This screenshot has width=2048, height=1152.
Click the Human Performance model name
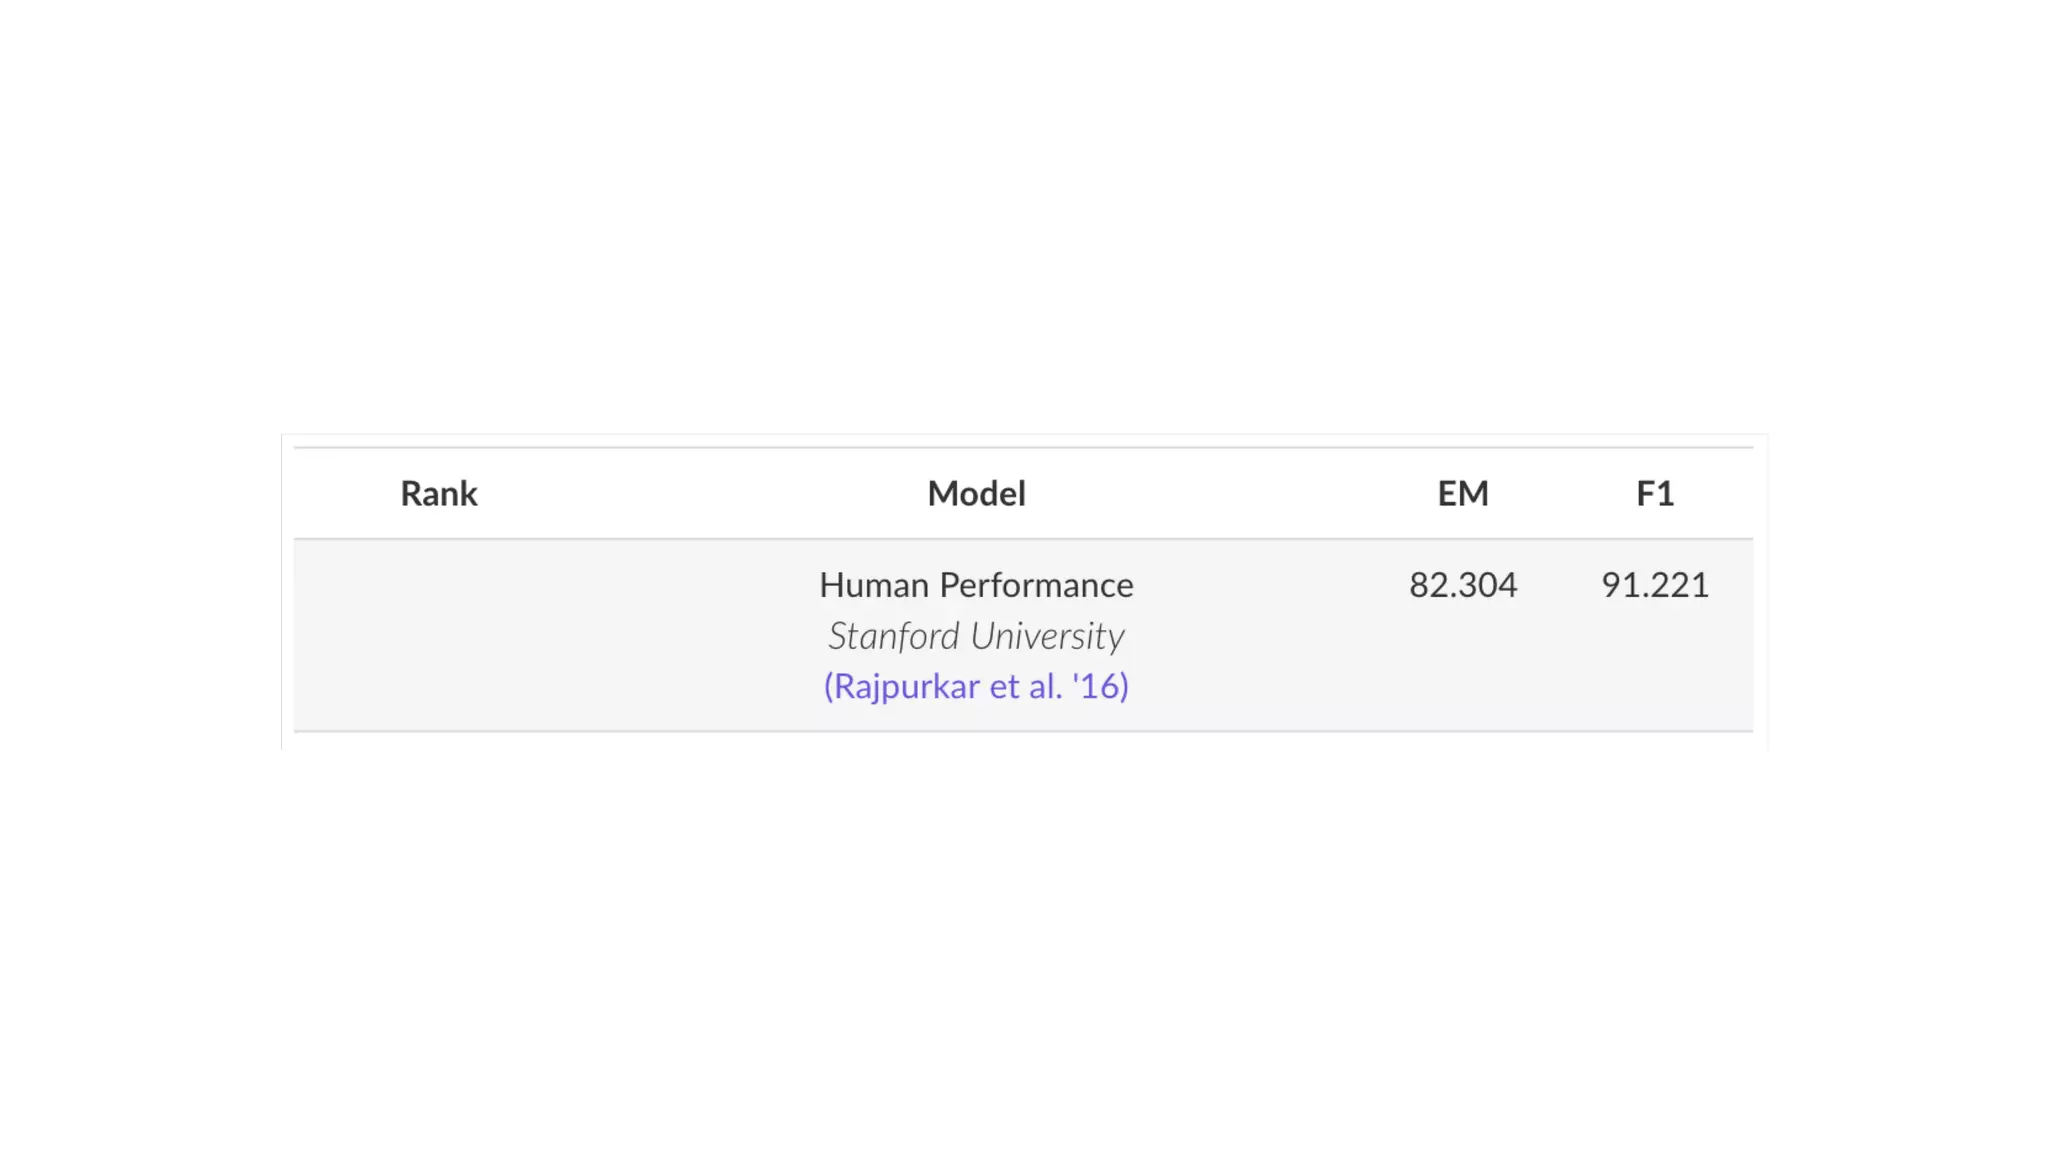pyautogui.click(x=976, y=585)
